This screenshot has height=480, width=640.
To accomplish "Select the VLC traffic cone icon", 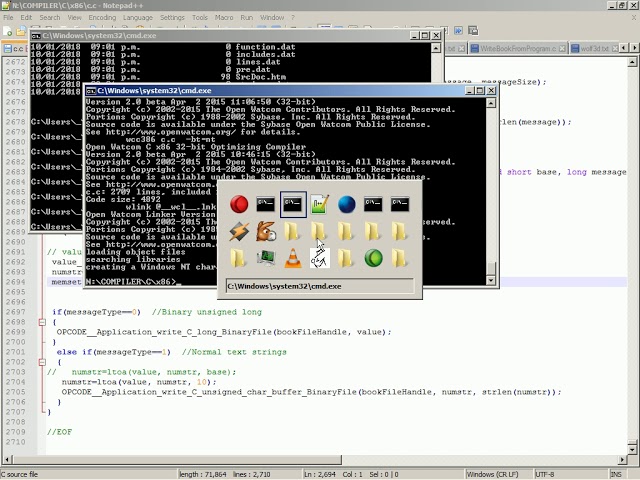I will click(293, 258).
